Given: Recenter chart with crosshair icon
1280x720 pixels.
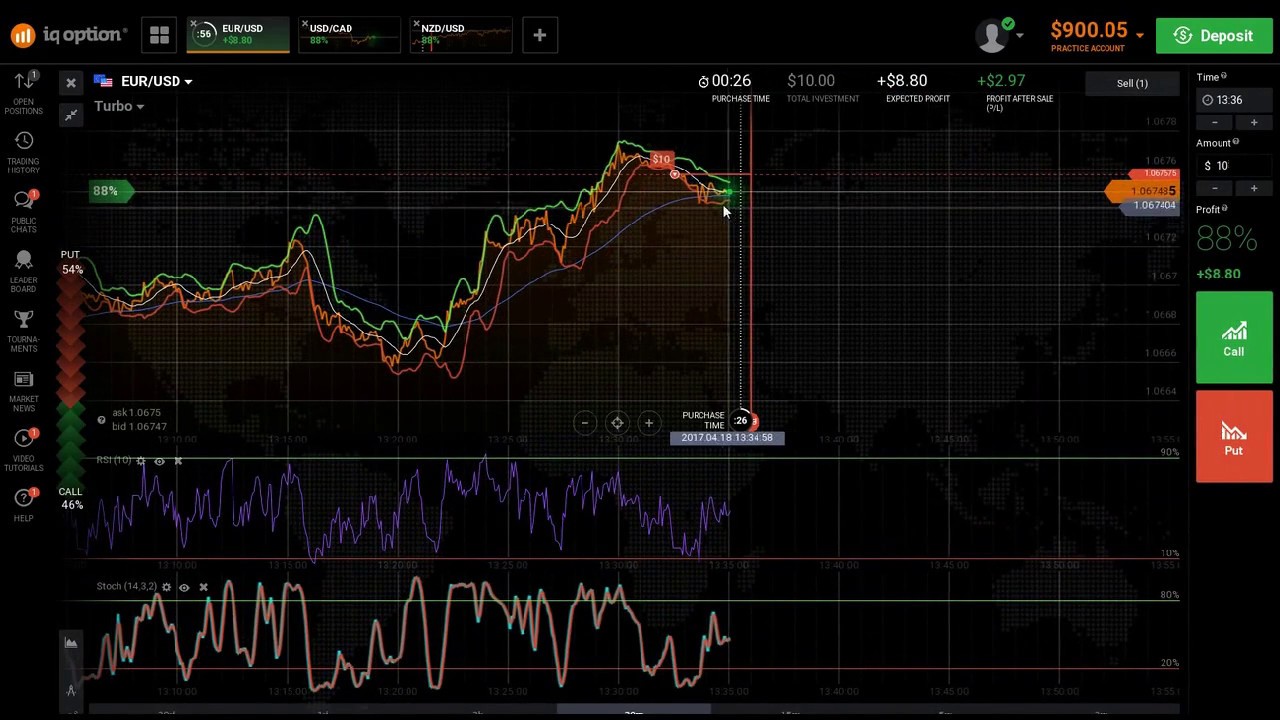Looking at the screenshot, I should pyautogui.click(x=617, y=423).
